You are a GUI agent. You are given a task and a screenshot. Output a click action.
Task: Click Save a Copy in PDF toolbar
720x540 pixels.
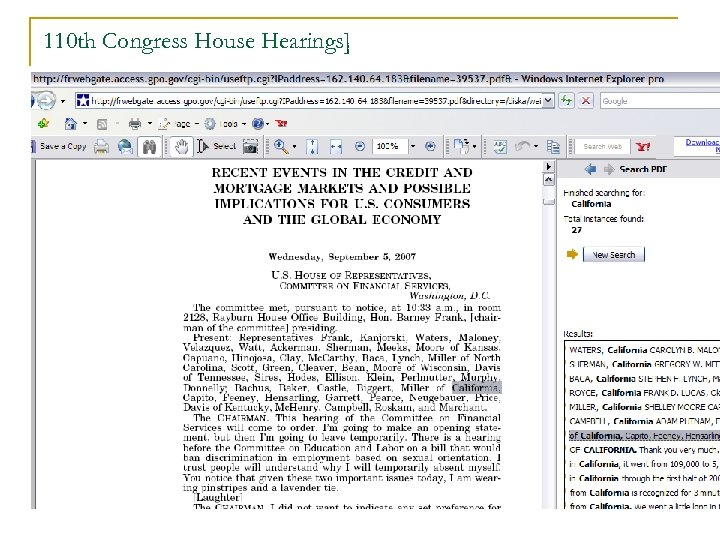60,146
